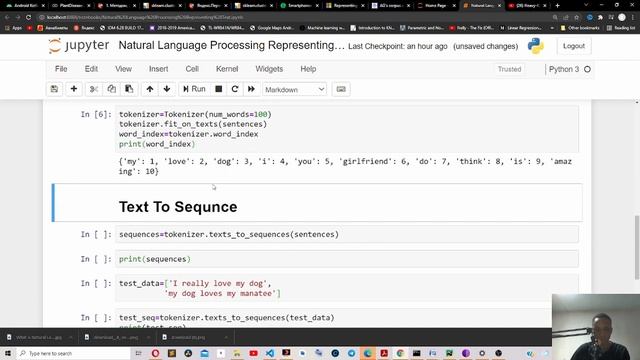The image size is (640, 360).
Task: Open Telegram from the taskbar
Action: [x=351, y=353]
